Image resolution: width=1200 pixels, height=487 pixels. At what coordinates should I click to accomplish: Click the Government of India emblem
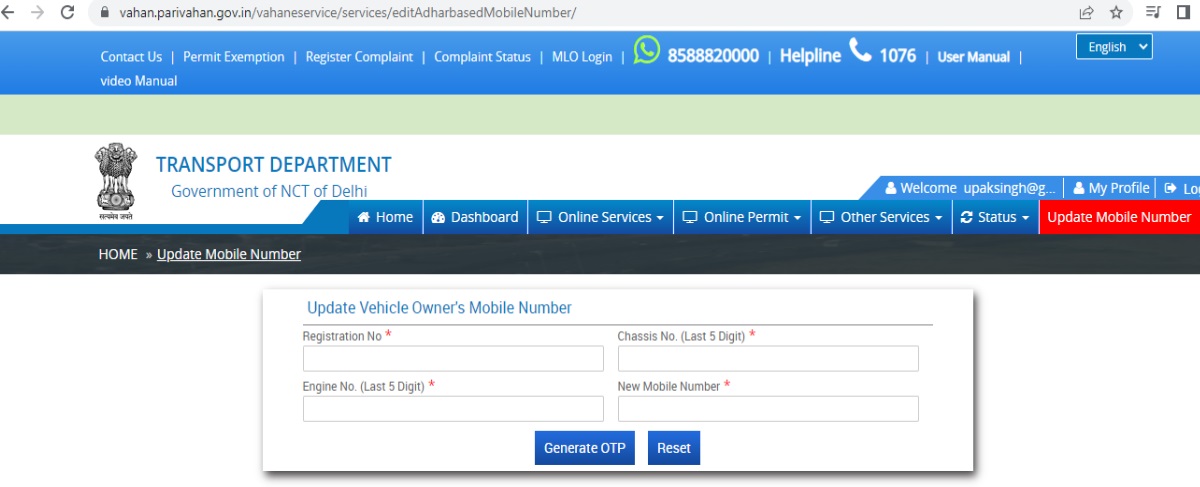coord(115,180)
